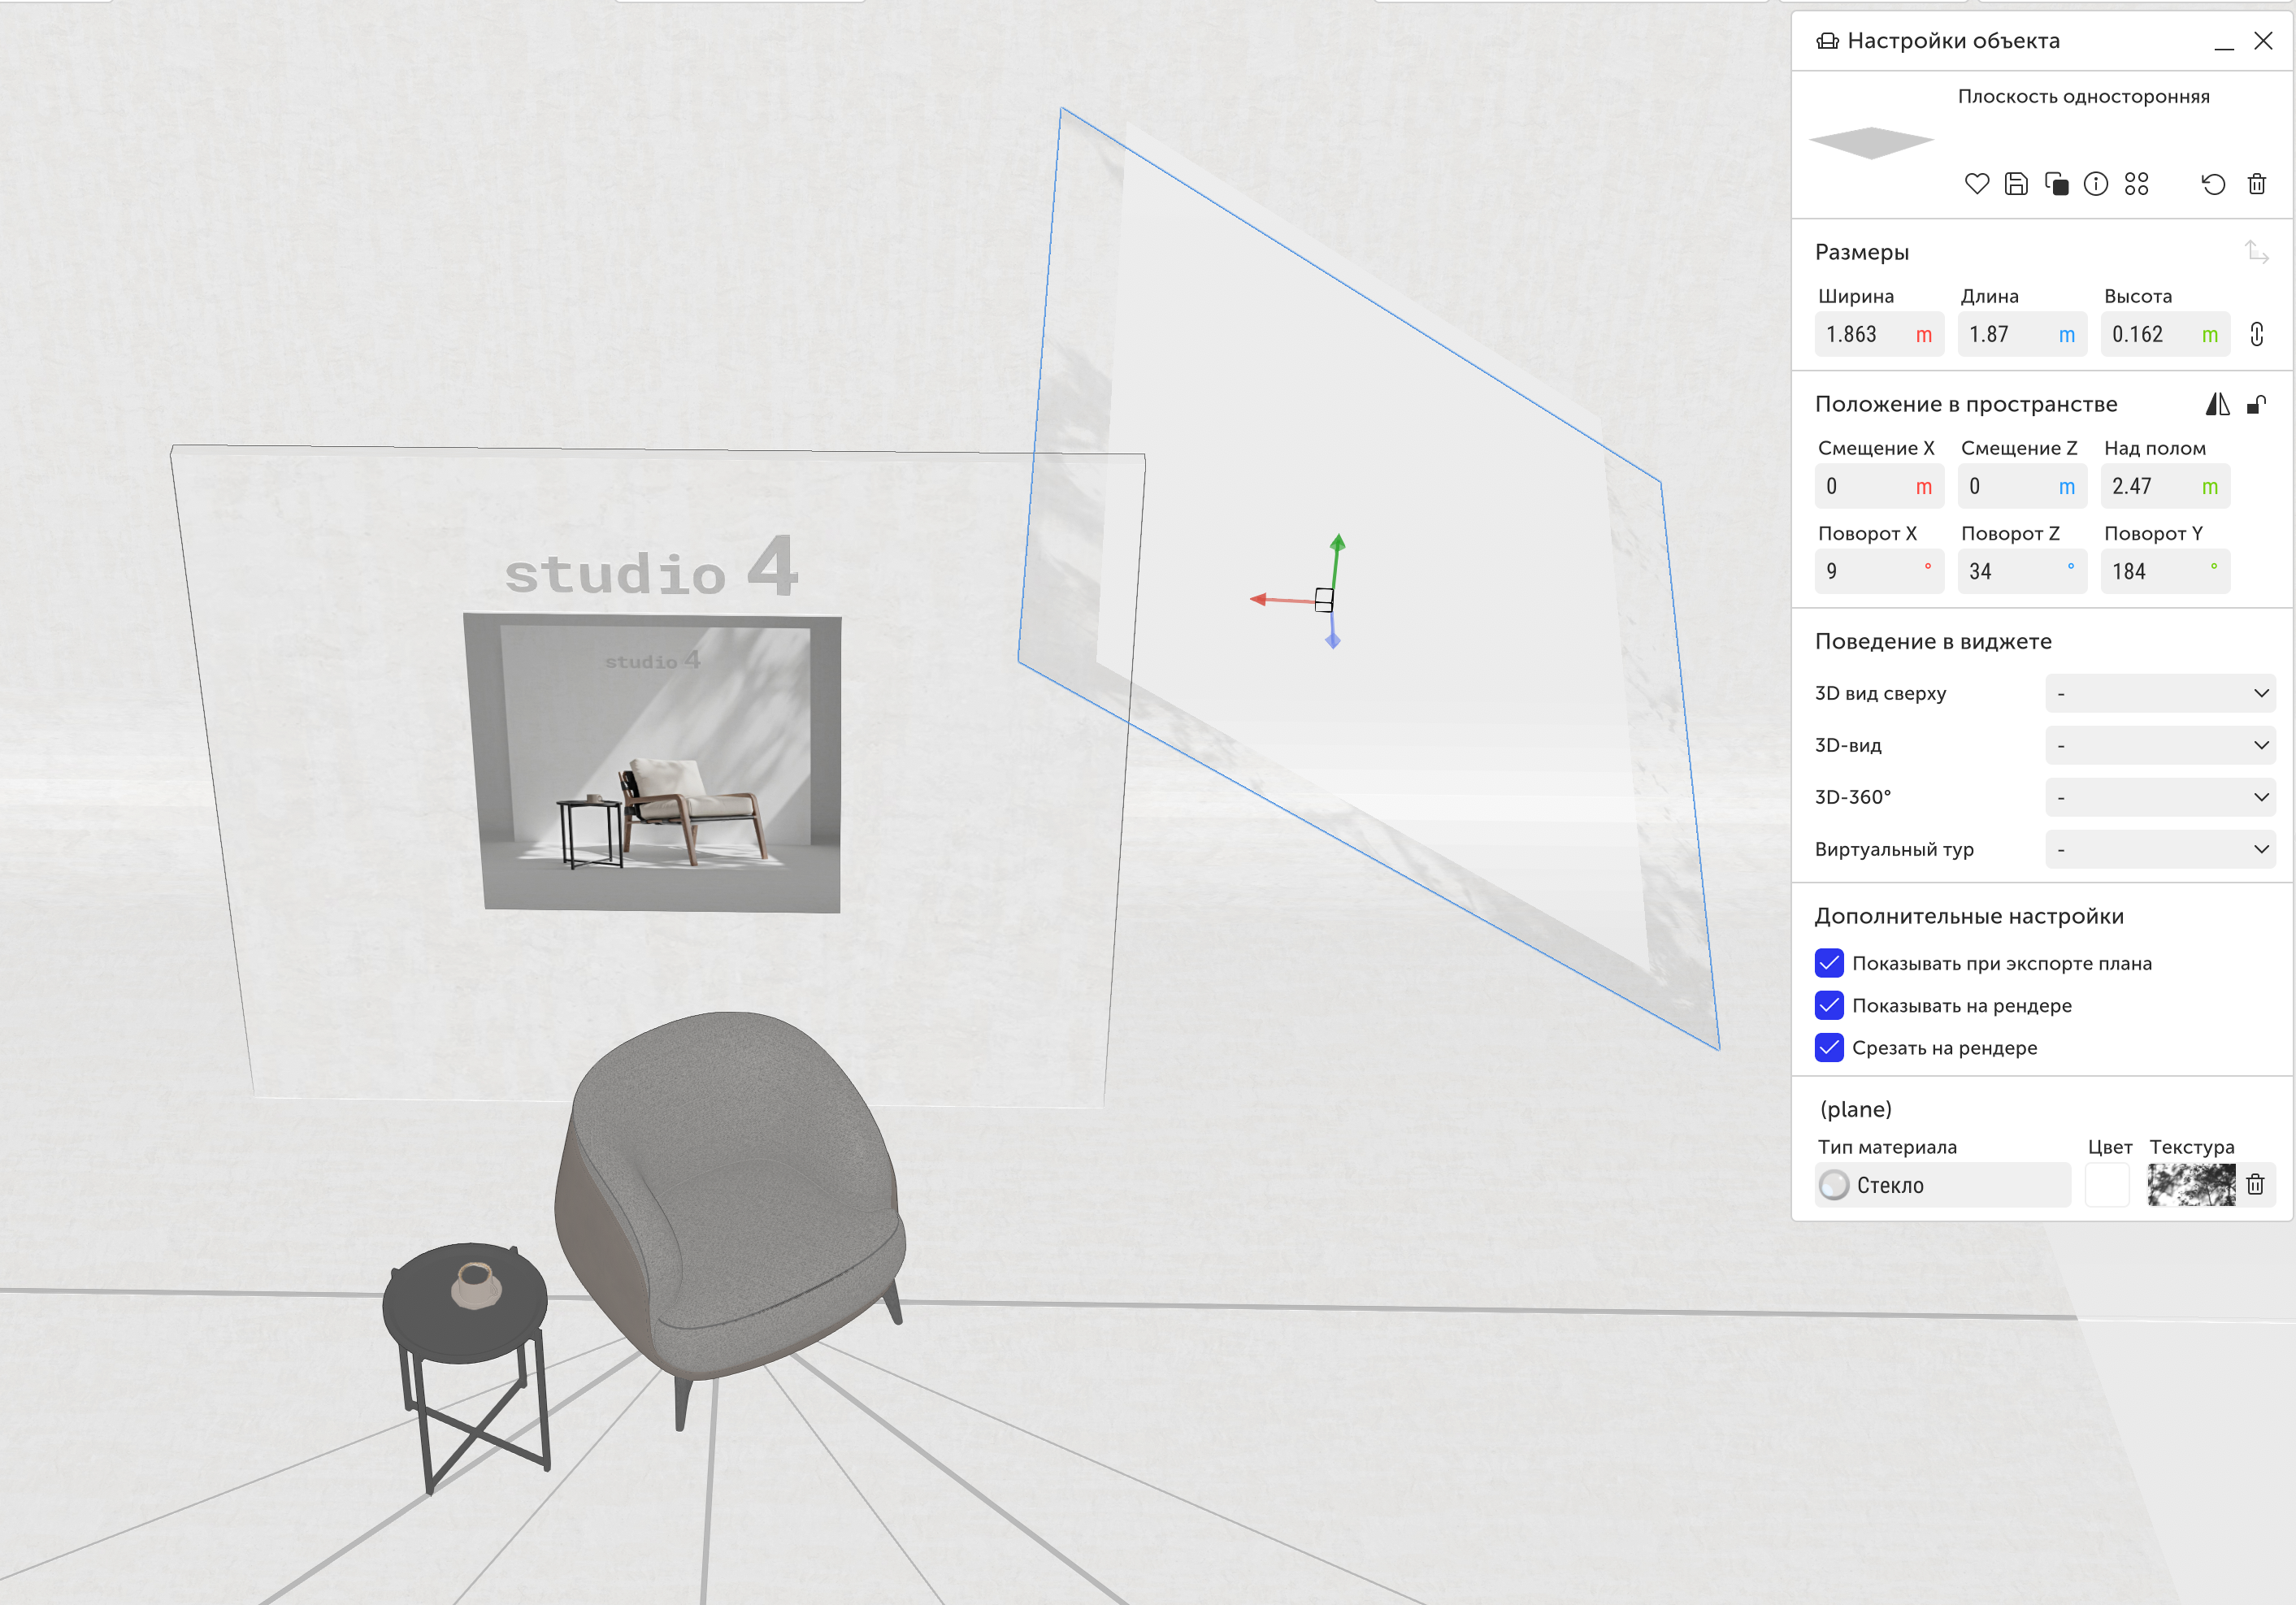Open the 3D вид сверху dropdown
Screen dimensions: 2296x1605
2160,693
